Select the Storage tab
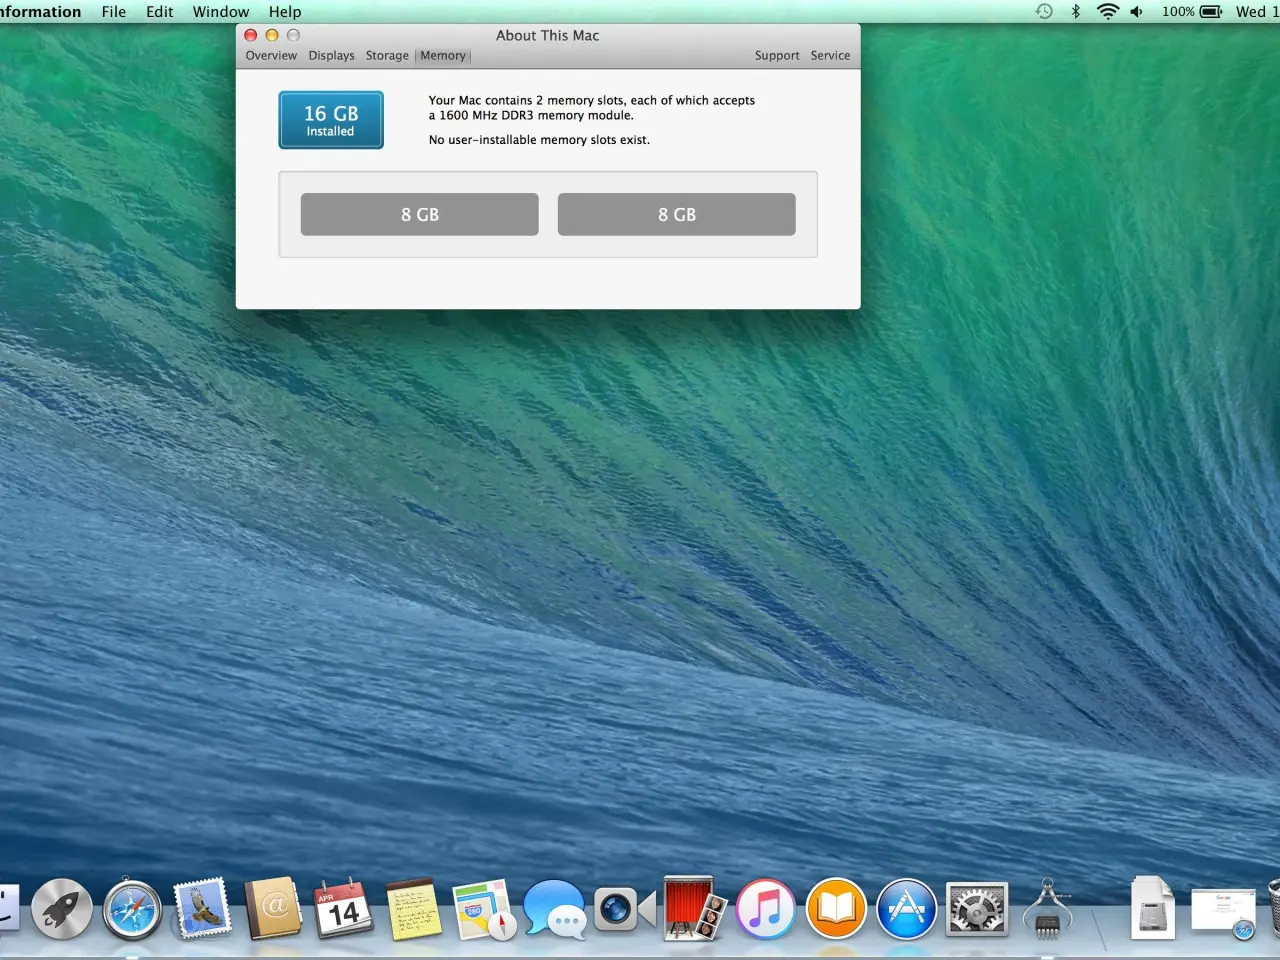Image resolution: width=1280 pixels, height=960 pixels. coord(387,56)
